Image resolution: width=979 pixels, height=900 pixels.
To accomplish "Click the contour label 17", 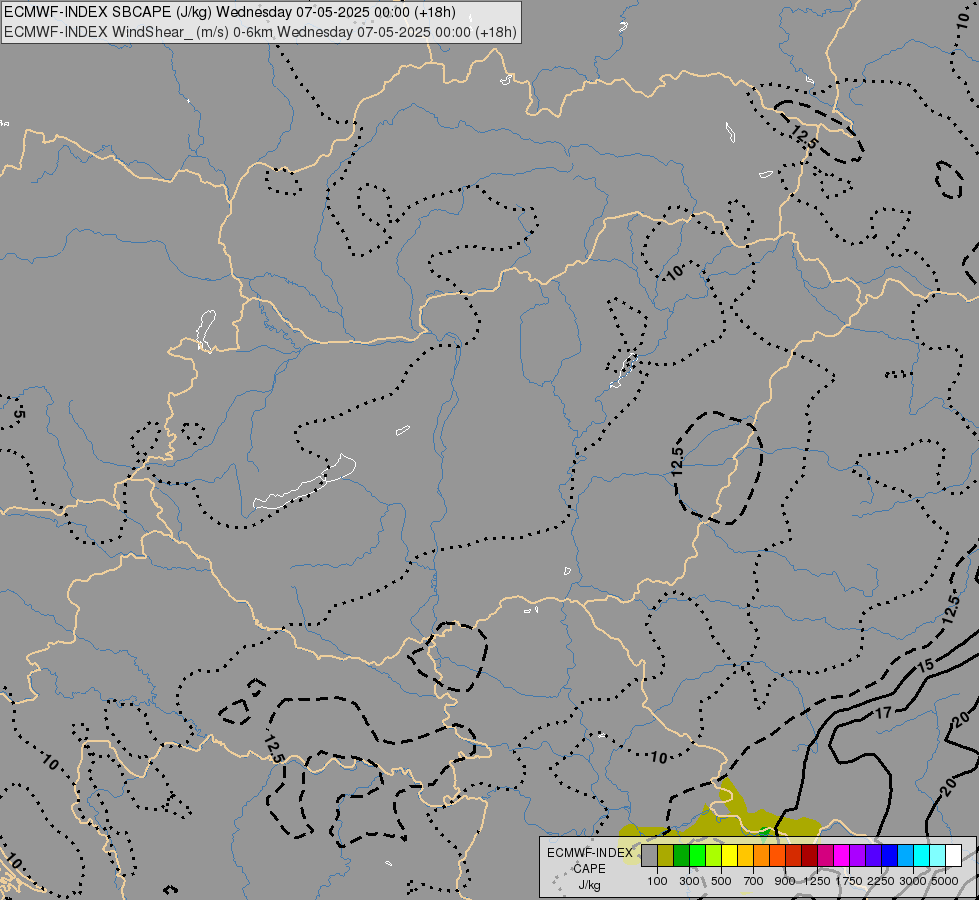I will point(883,712).
